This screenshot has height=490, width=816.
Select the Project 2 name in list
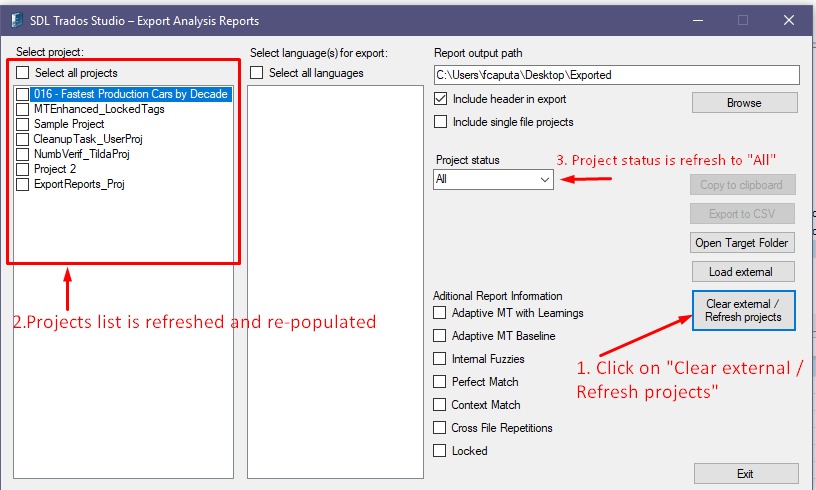pyautogui.click(x=55, y=169)
